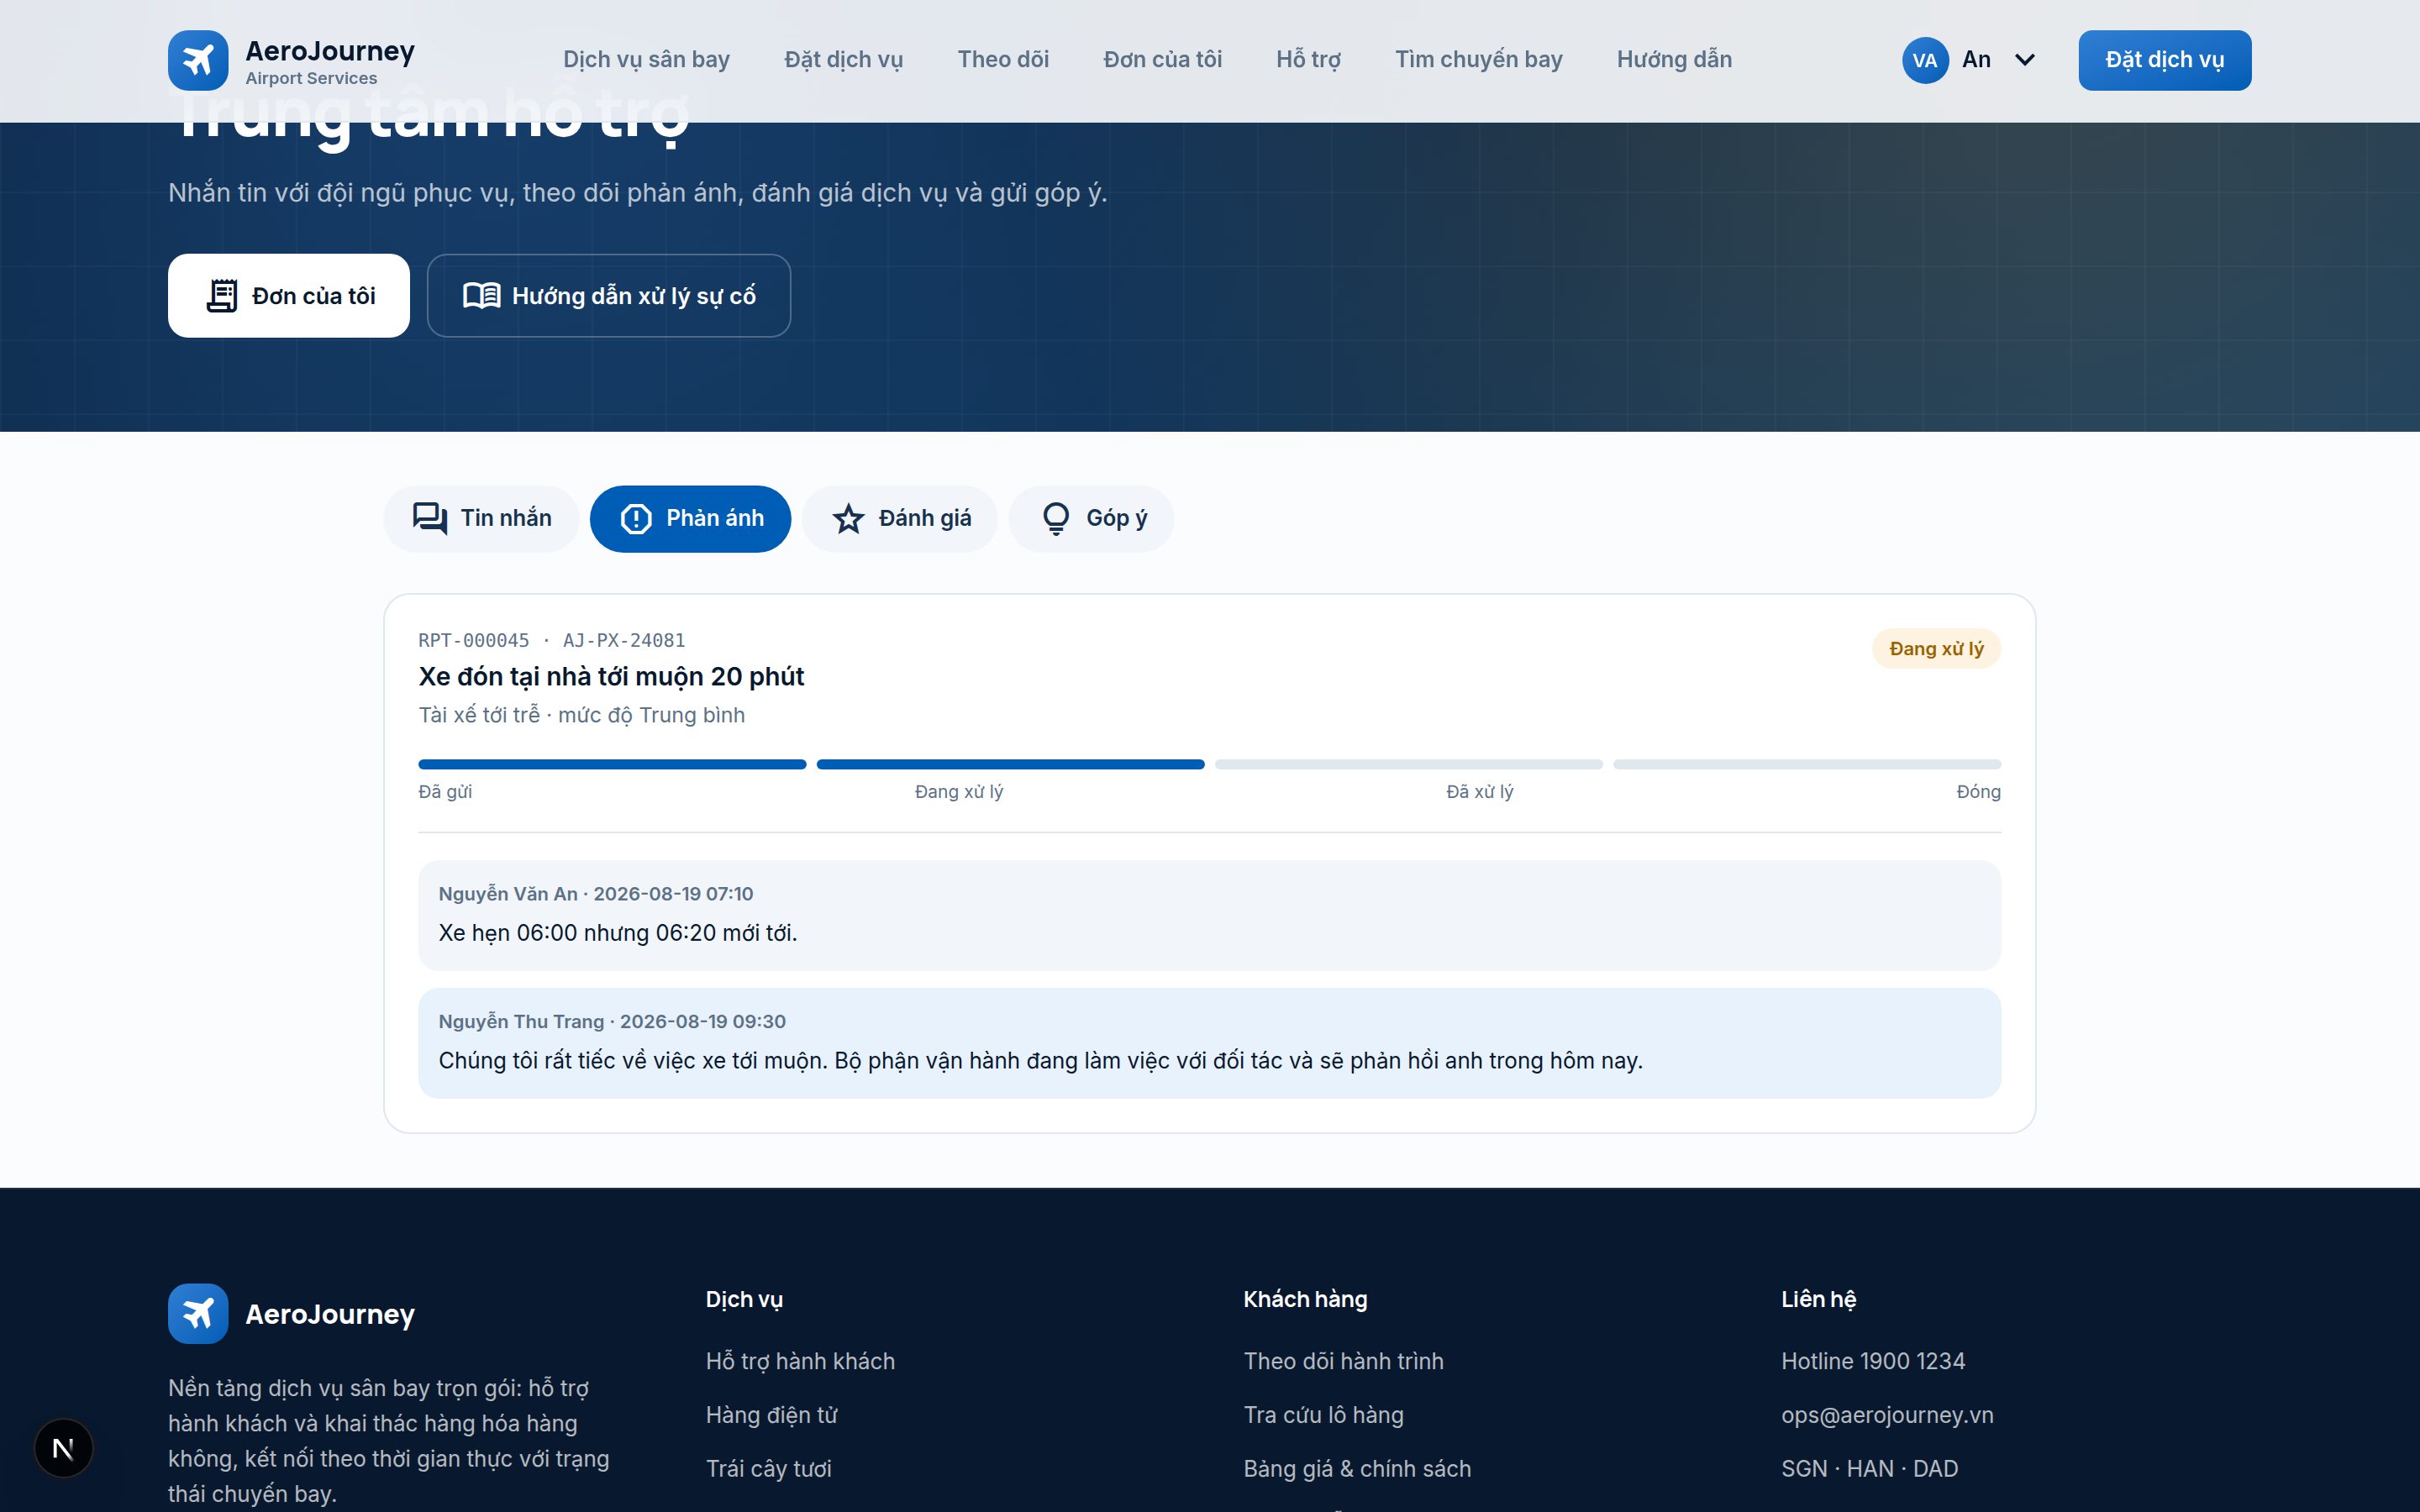The image size is (2420, 1512).
Task: Open Tìm chuyến bay nav item
Action: 1478,60
